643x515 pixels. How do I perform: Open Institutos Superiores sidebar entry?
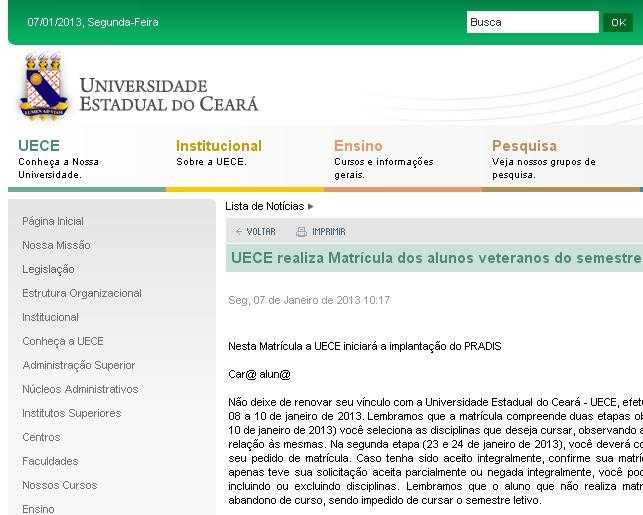point(72,413)
